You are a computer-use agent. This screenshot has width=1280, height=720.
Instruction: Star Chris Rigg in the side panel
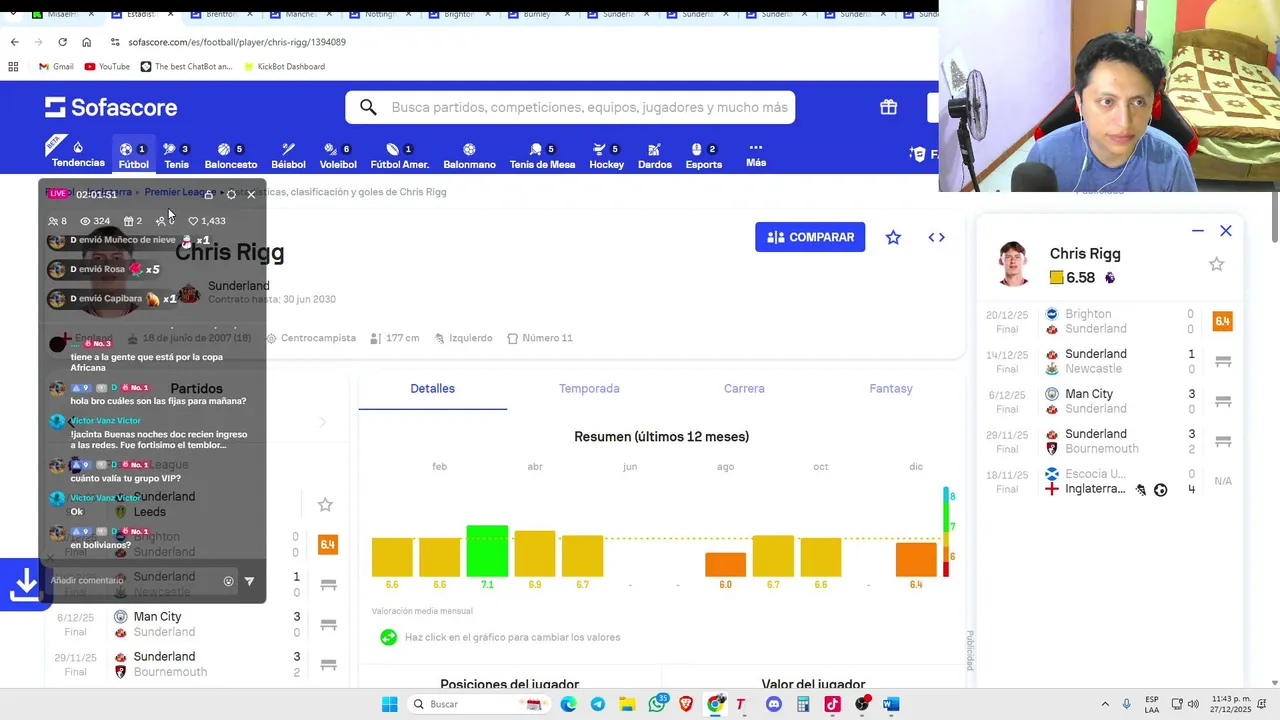point(1216,264)
